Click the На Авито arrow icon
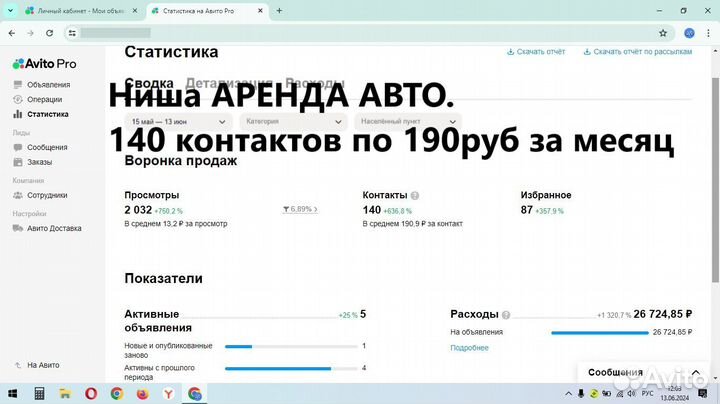 click(18, 365)
